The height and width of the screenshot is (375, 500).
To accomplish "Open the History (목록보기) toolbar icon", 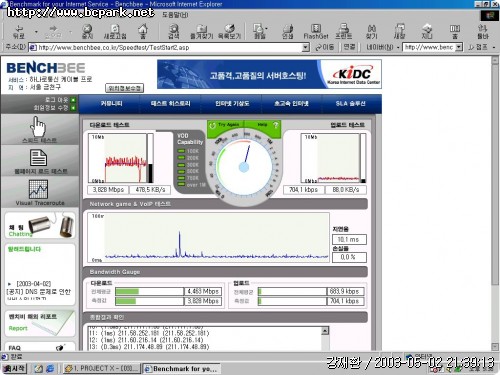I will point(229,29).
